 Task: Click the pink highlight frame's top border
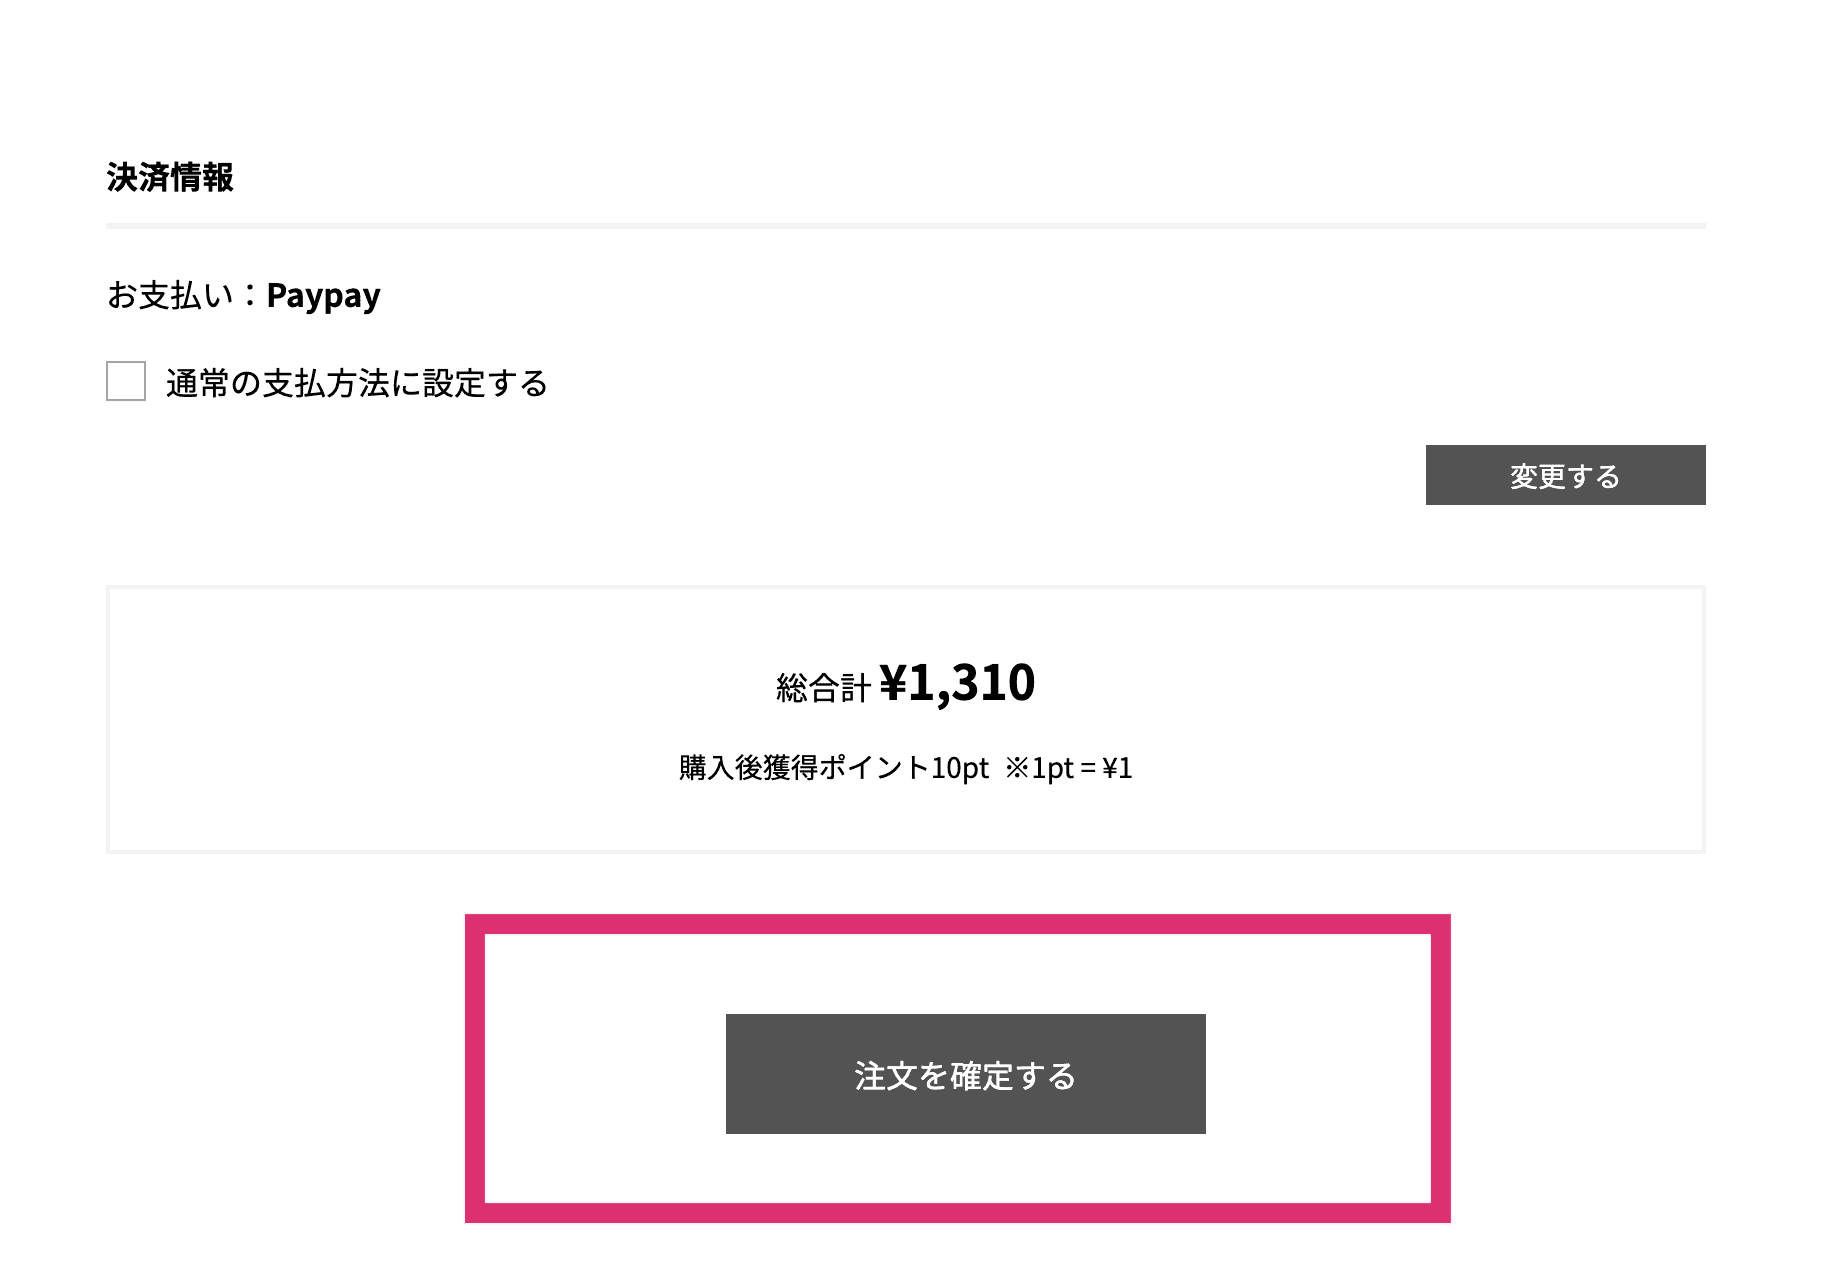957,924
